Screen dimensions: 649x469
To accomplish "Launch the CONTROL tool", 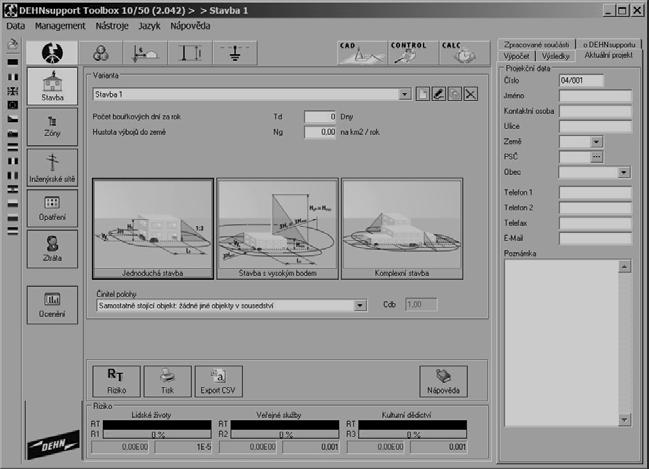I will (x=412, y=53).
